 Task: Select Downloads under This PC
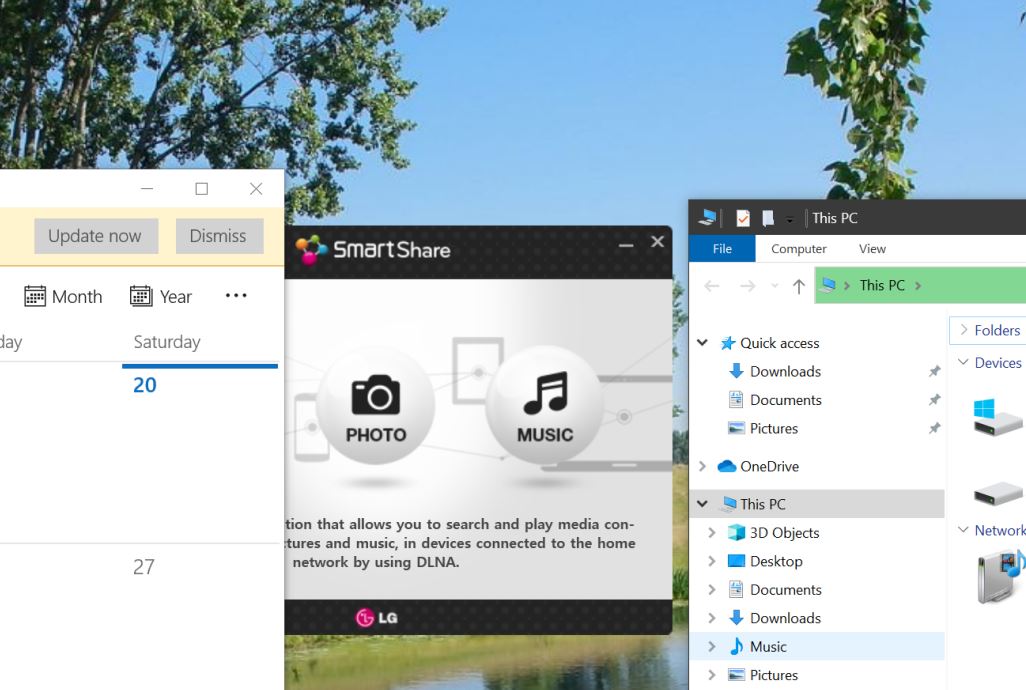coord(785,618)
